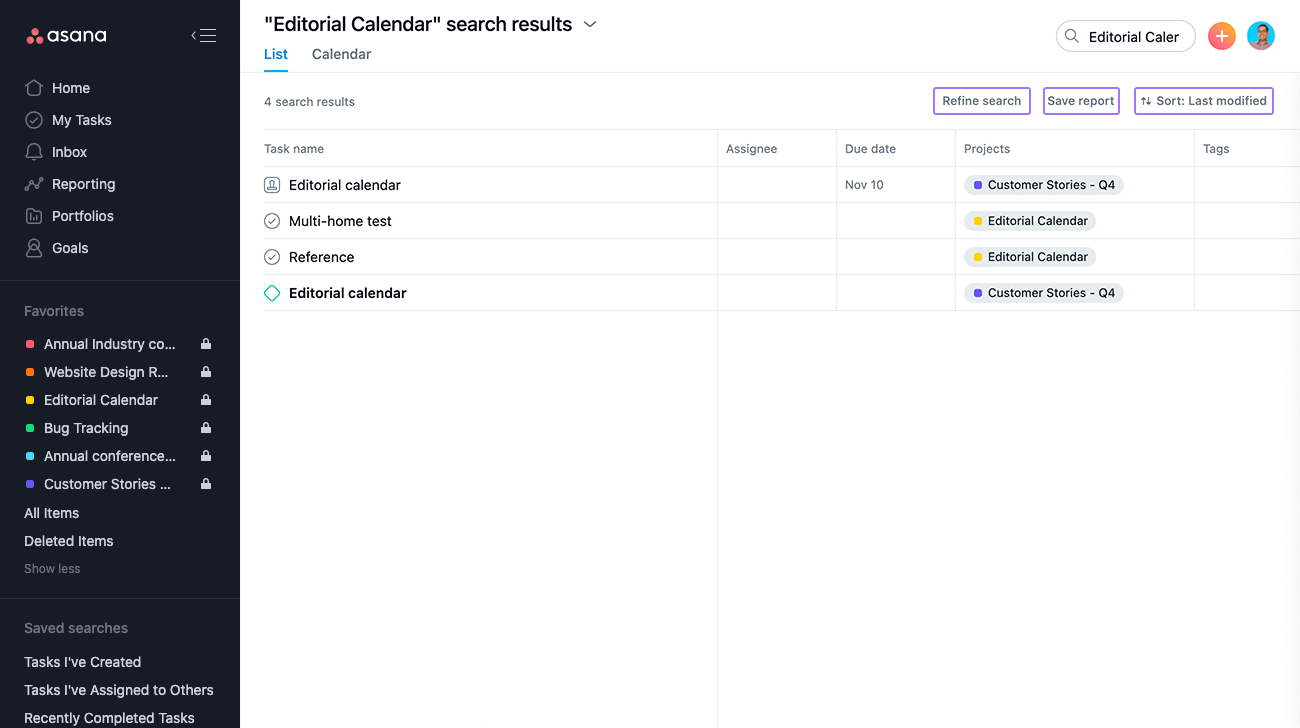Viewport: 1300px width, 728px height.
Task: Open Recently Completed Tasks saved search
Action: tap(109, 718)
